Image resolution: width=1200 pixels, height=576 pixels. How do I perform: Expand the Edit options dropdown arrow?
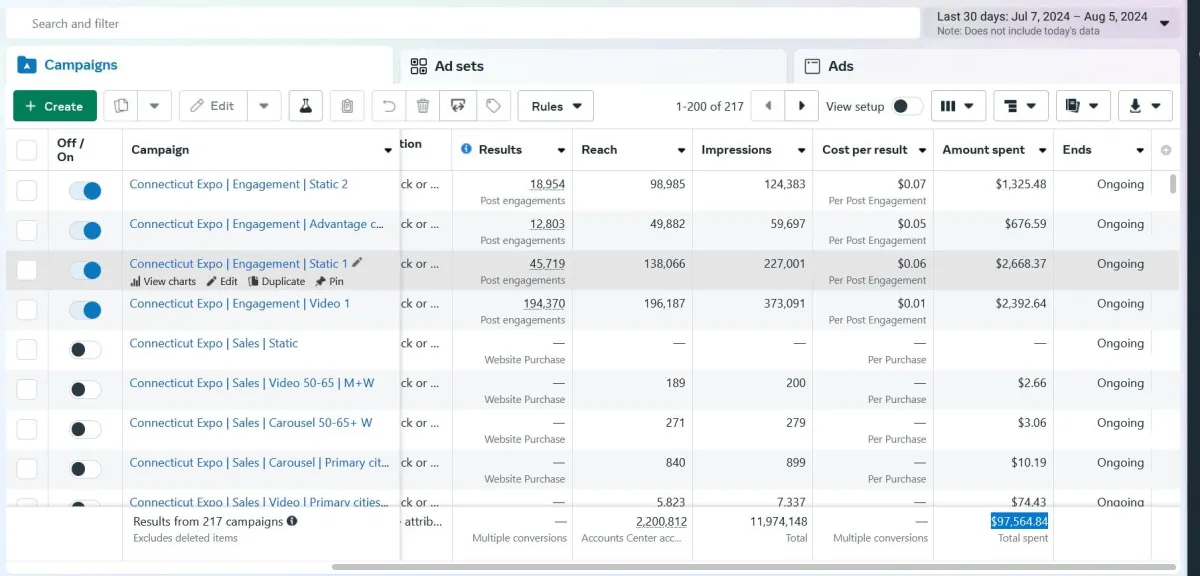pos(264,106)
